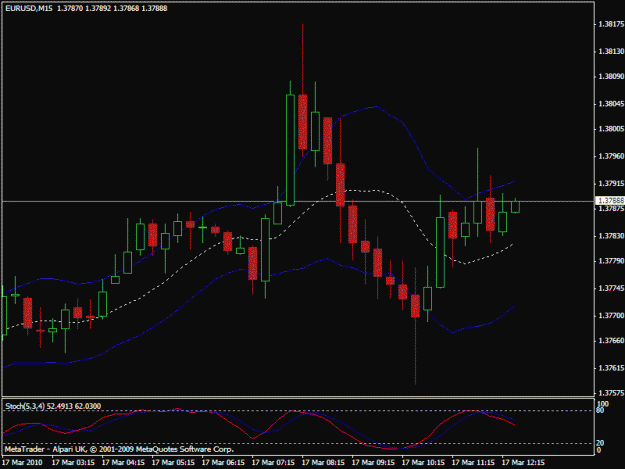Click the 1.38045 price axis label
The width and height of the screenshot is (625, 469).
point(611,104)
